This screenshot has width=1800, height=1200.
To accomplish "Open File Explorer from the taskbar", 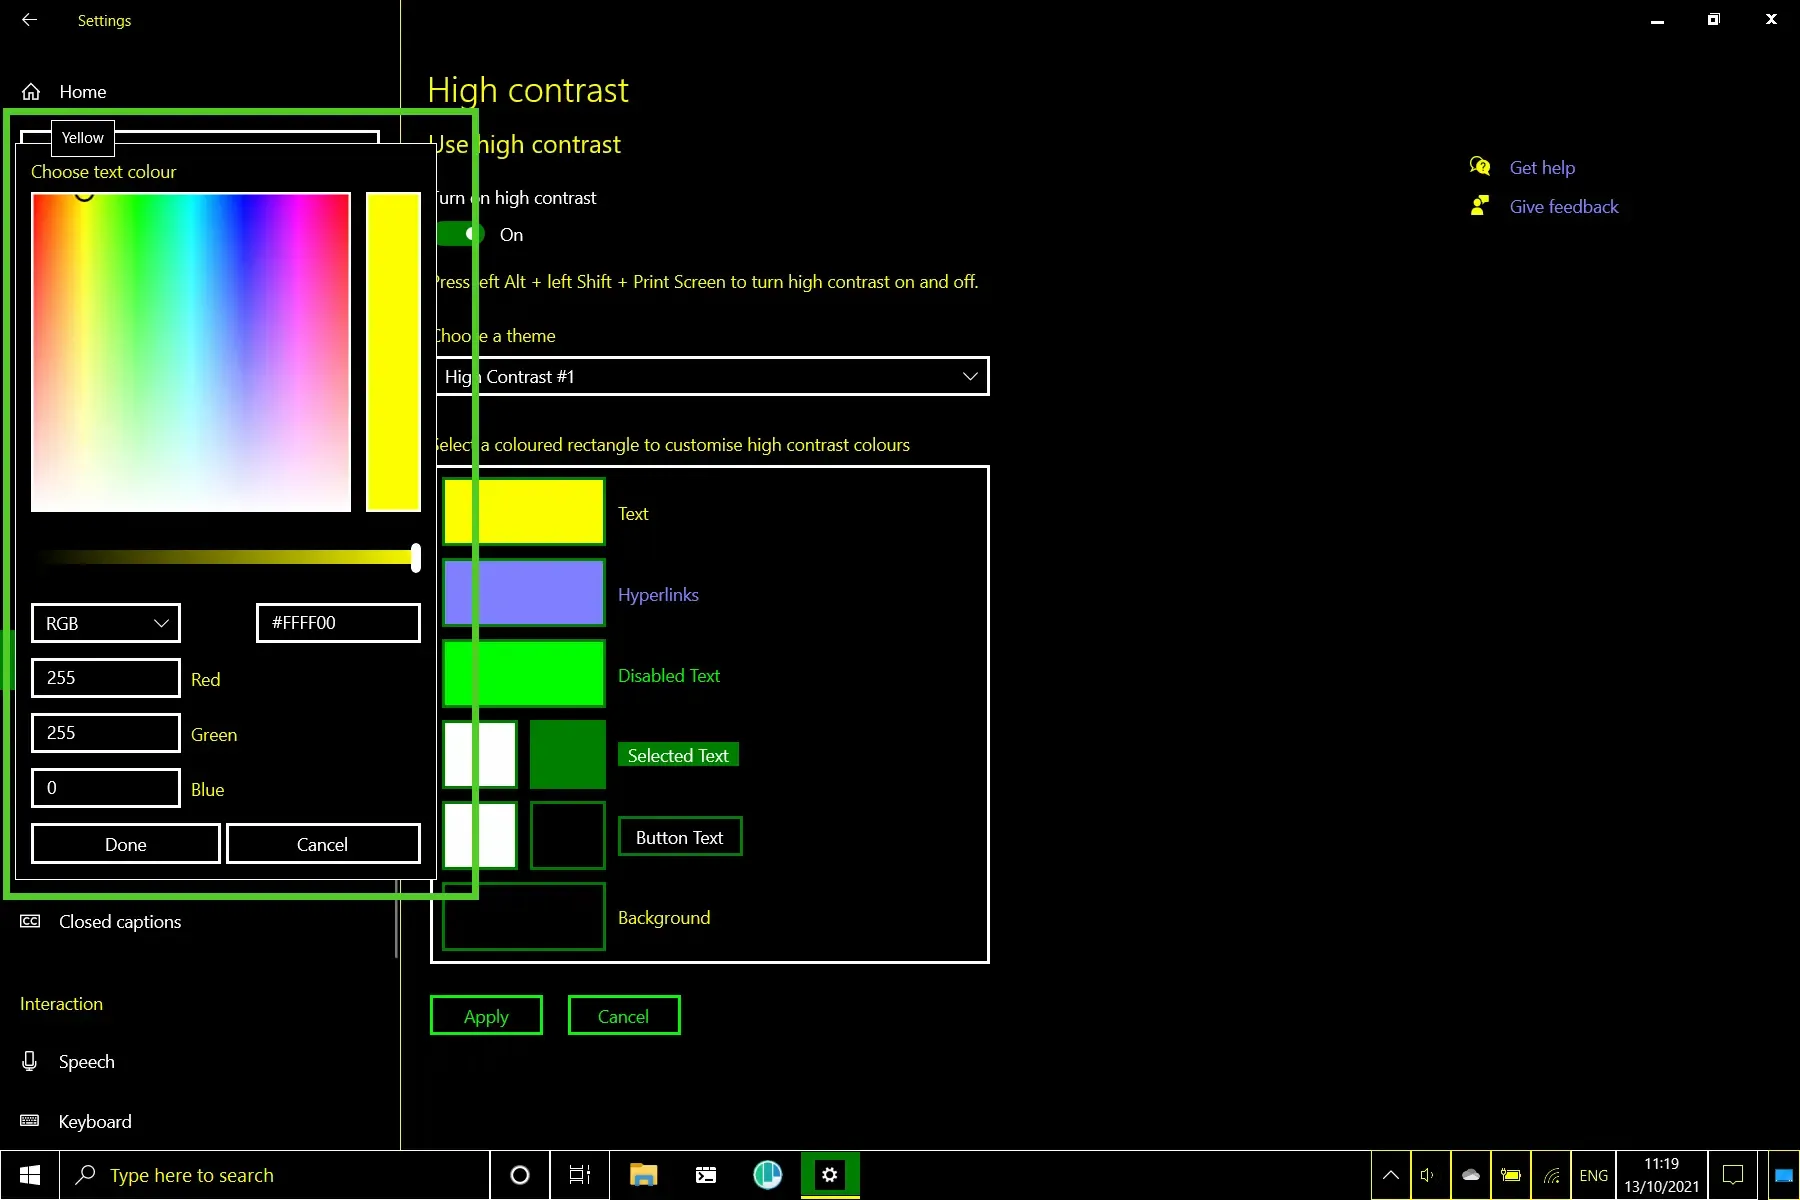I will (x=643, y=1175).
